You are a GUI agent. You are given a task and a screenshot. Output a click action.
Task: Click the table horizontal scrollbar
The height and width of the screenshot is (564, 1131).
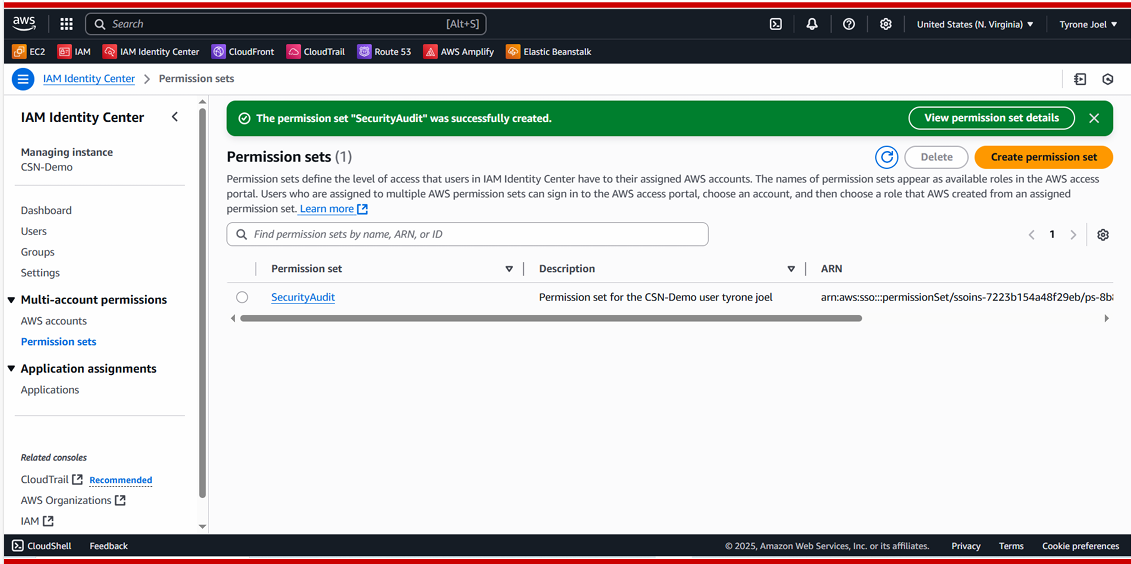[551, 318]
